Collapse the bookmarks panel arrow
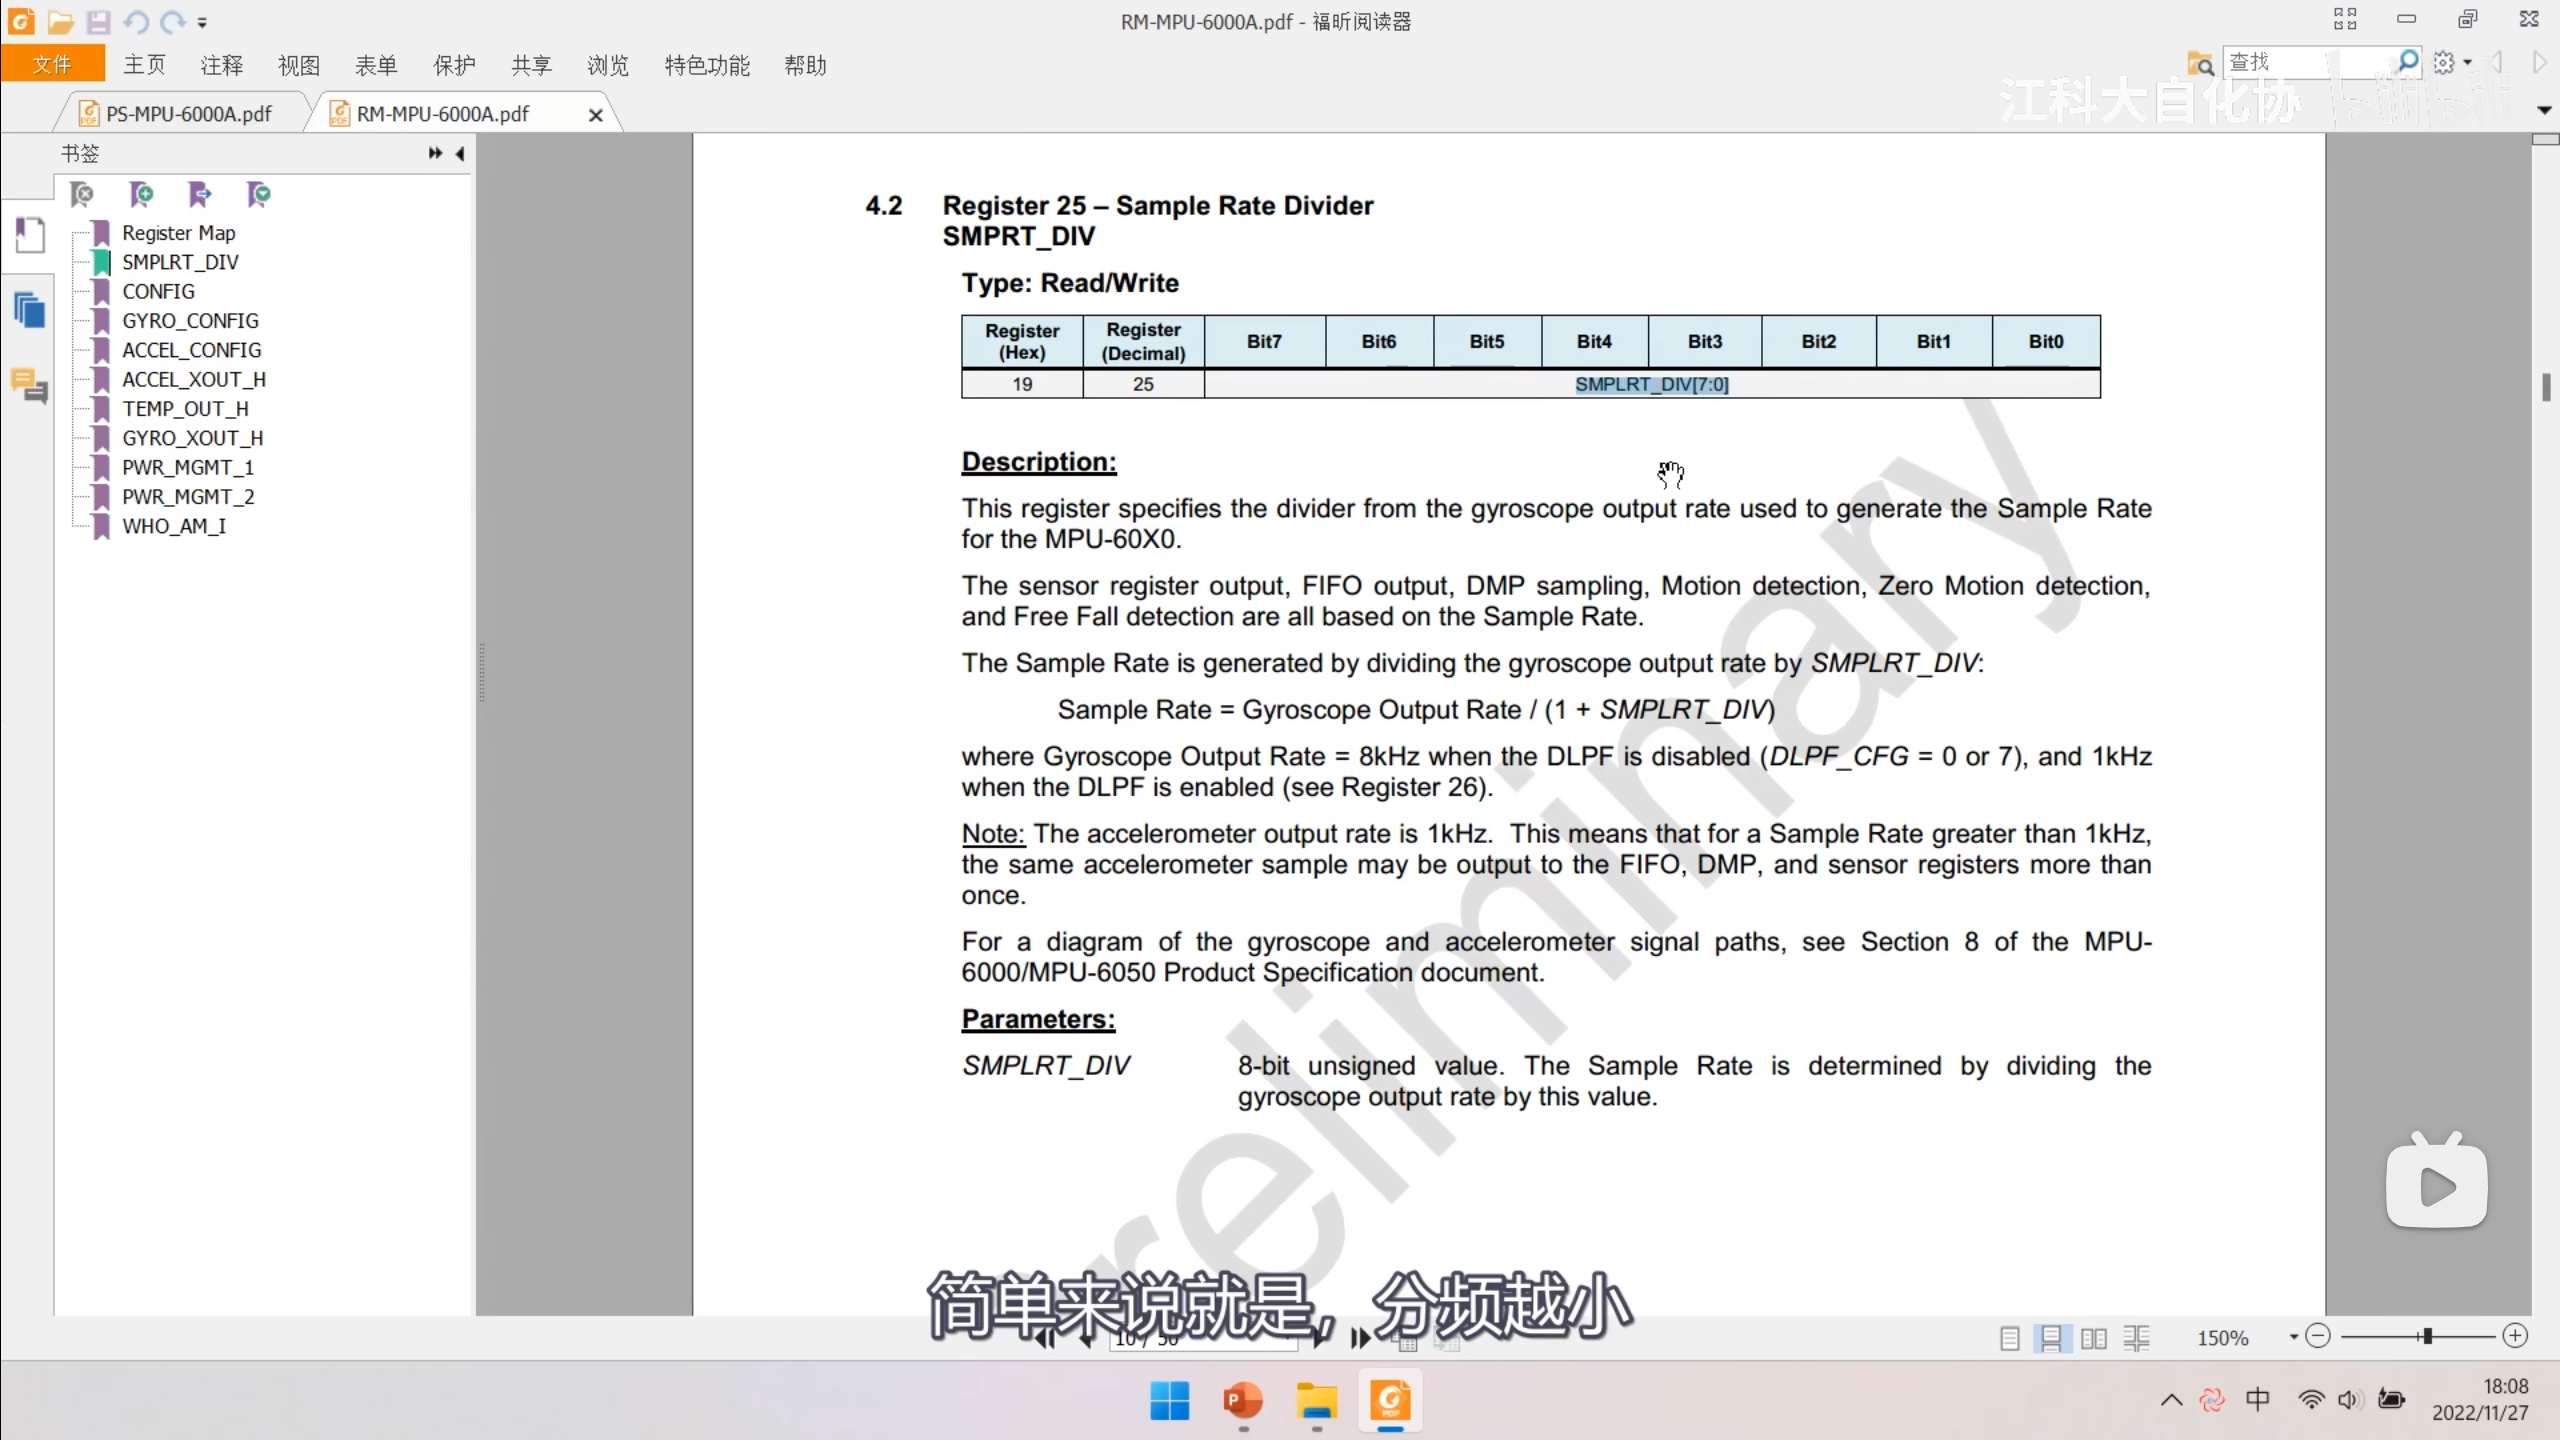 pyautogui.click(x=460, y=153)
